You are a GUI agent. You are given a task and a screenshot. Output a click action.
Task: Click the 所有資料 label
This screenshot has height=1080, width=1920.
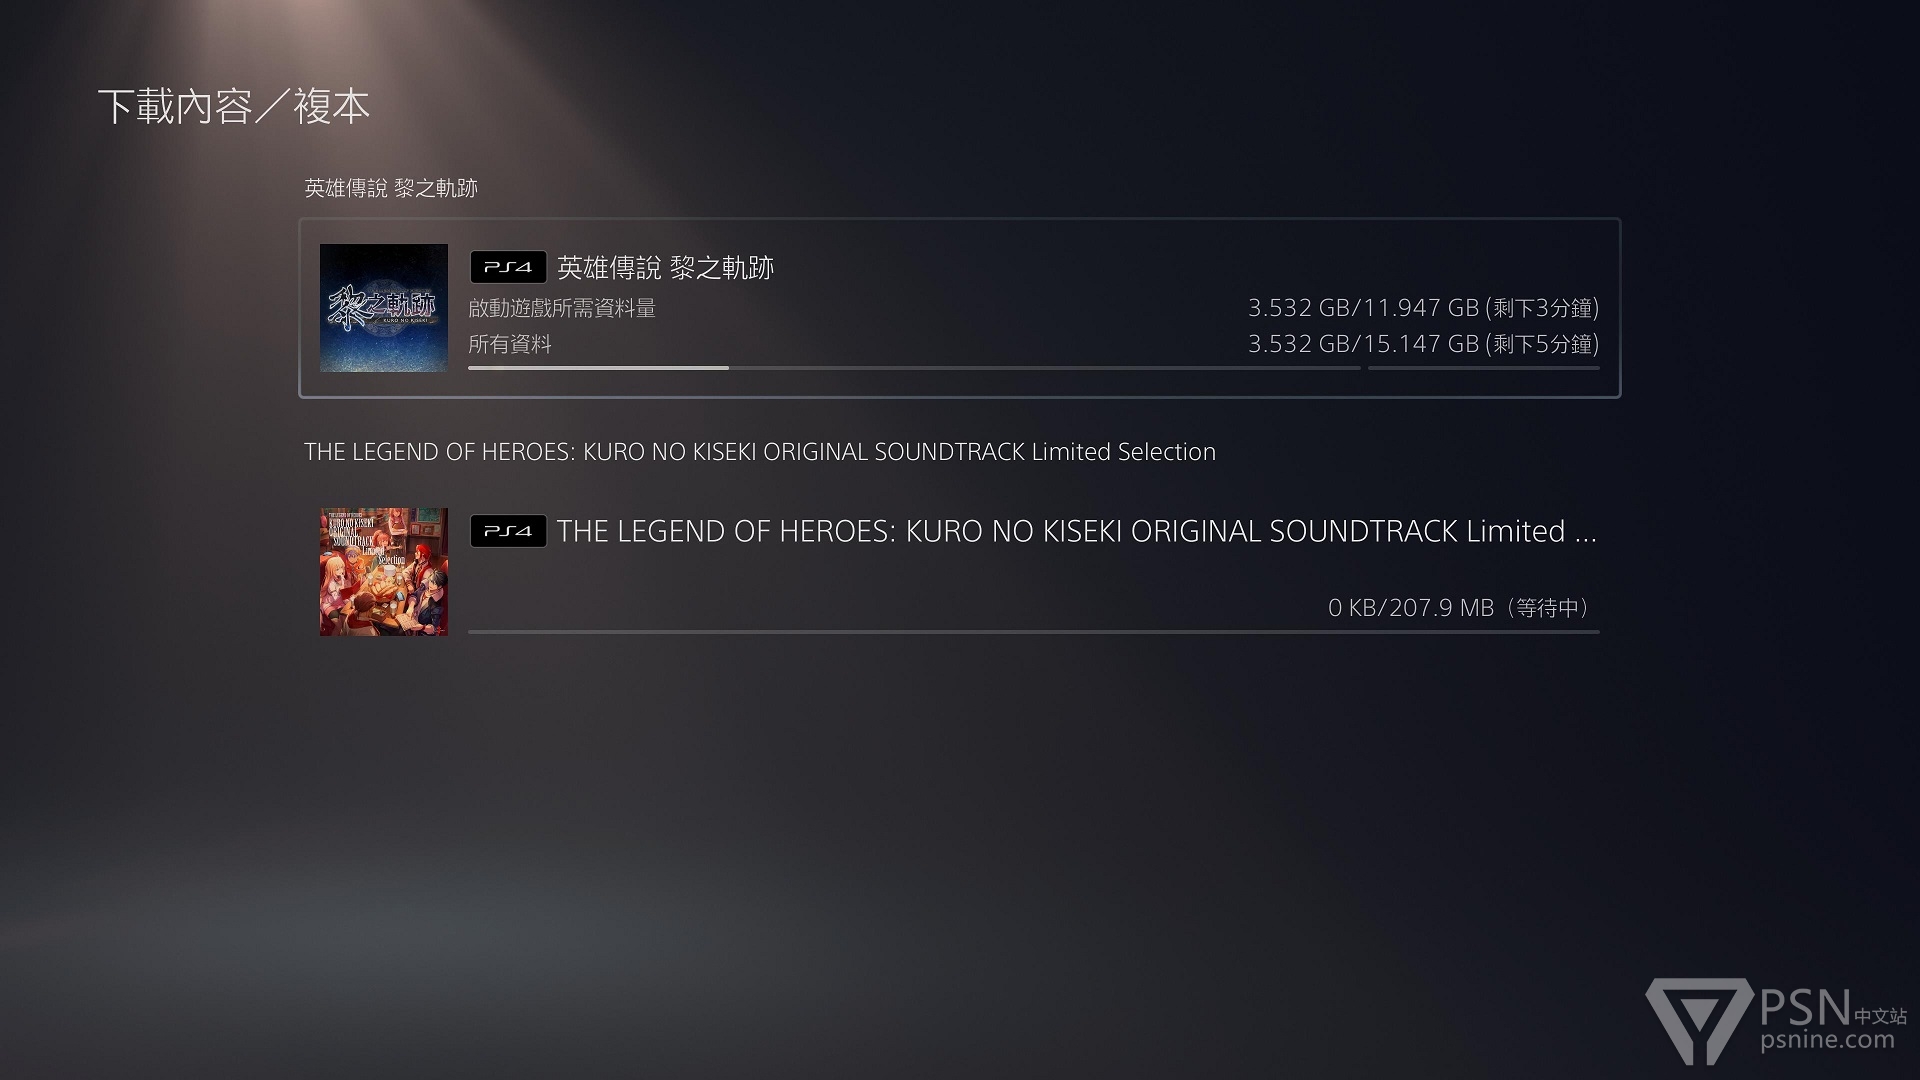tap(510, 344)
